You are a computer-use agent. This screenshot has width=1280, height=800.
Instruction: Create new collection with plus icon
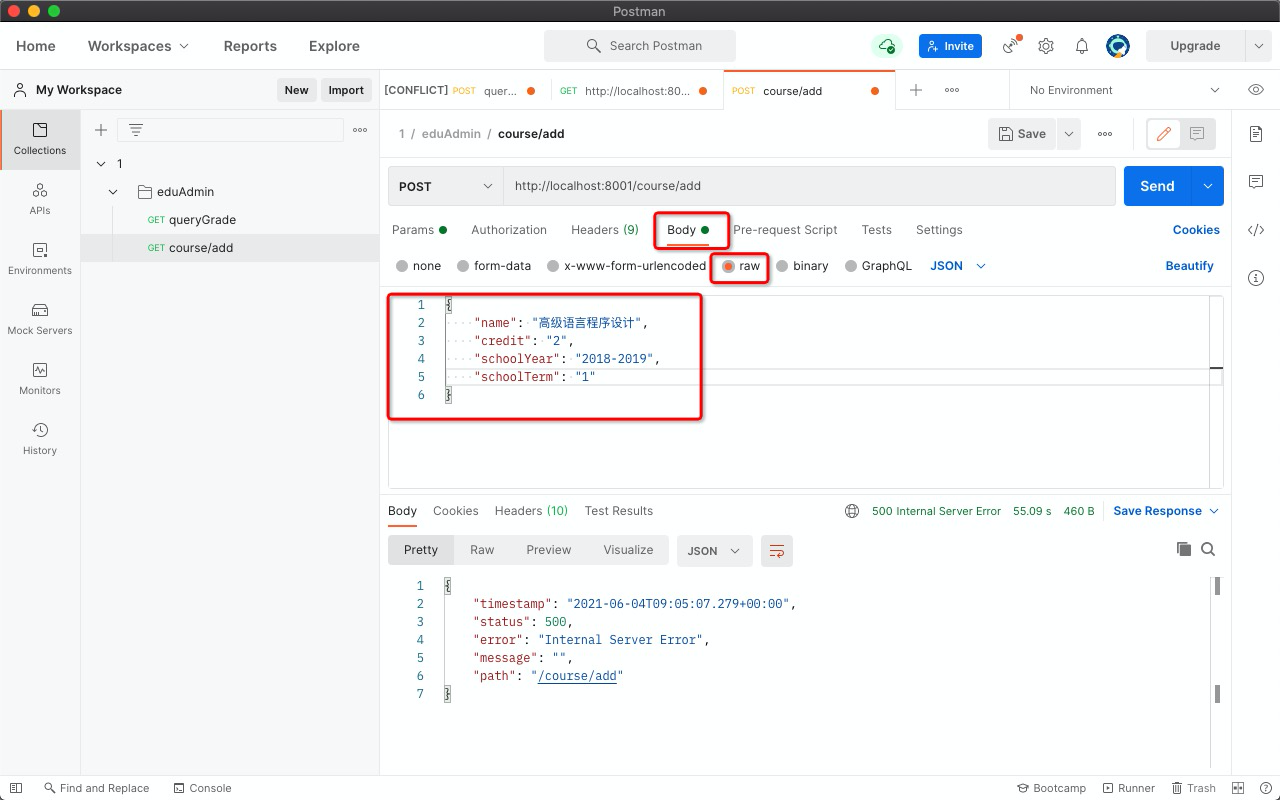pyautogui.click(x=101, y=130)
